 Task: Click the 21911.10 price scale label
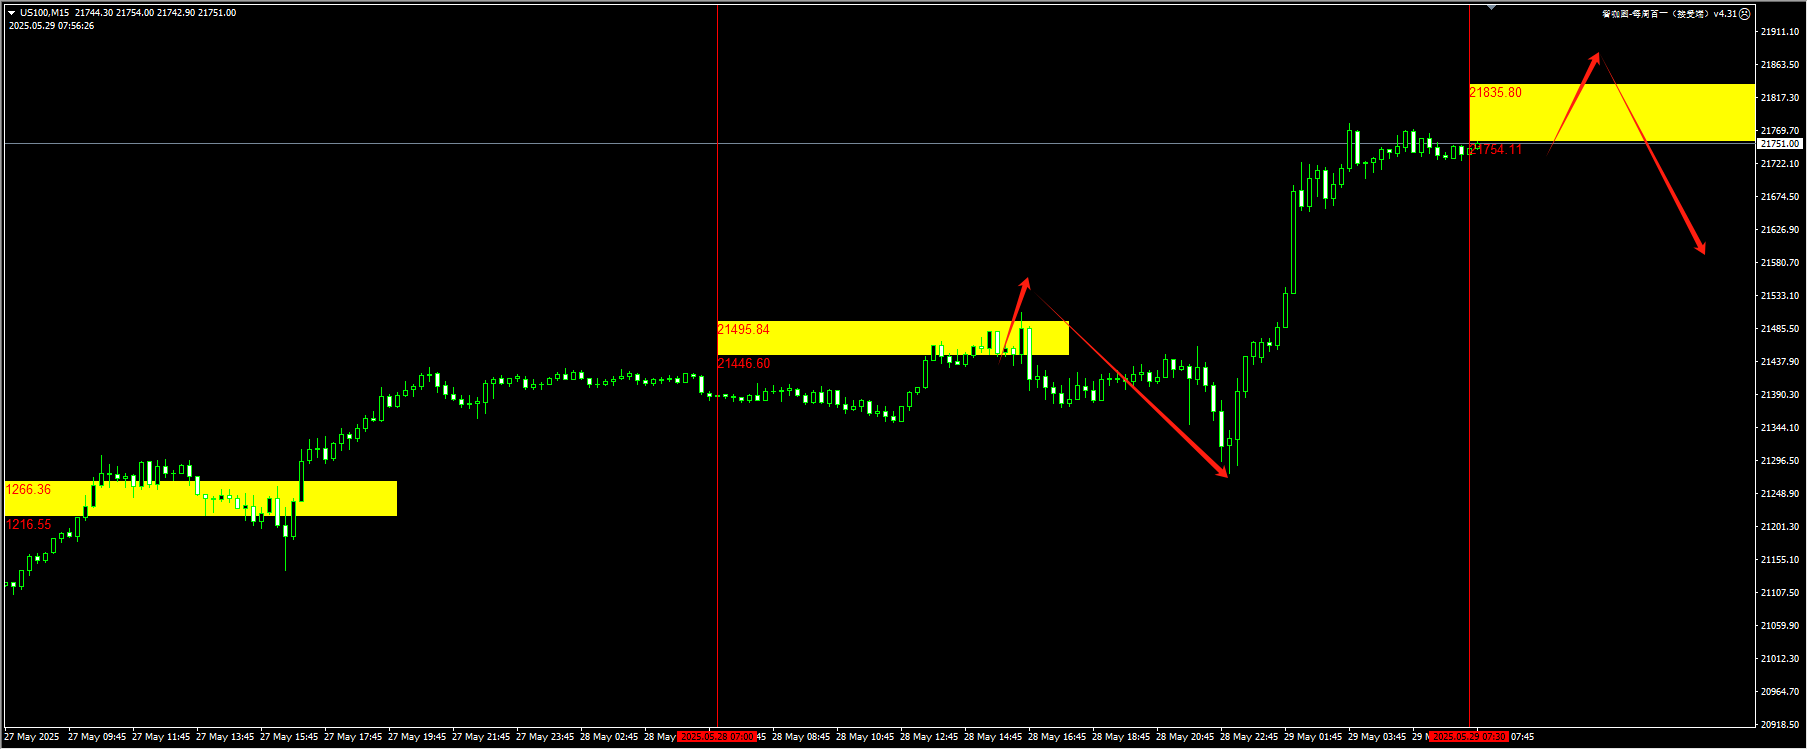pyautogui.click(x=1780, y=32)
